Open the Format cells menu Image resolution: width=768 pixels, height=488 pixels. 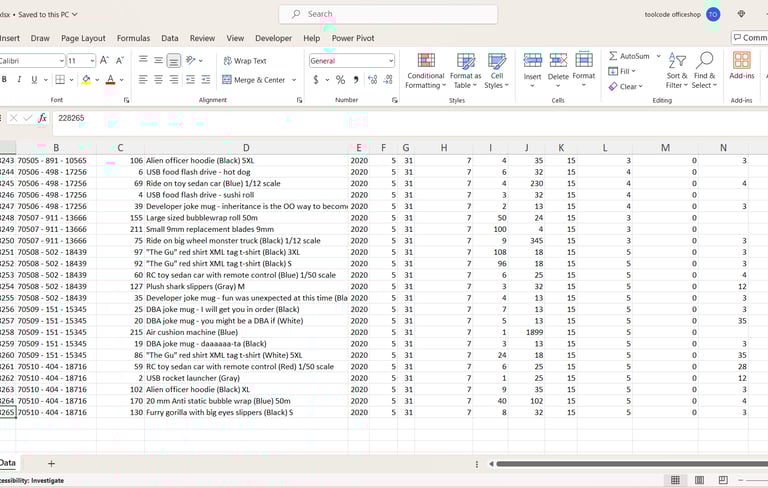pyautogui.click(x=583, y=70)
